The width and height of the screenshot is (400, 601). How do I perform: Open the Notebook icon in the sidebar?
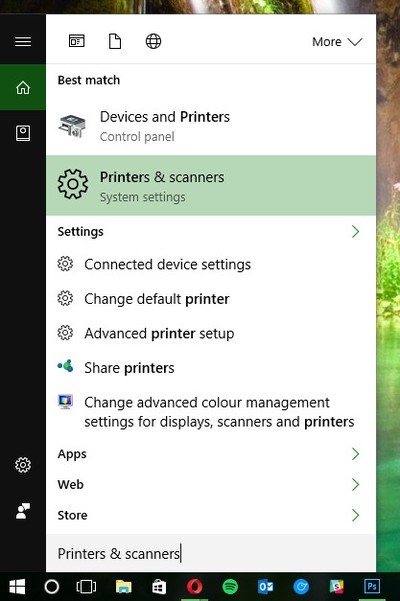pyautogui.click(x=23, y=133)
